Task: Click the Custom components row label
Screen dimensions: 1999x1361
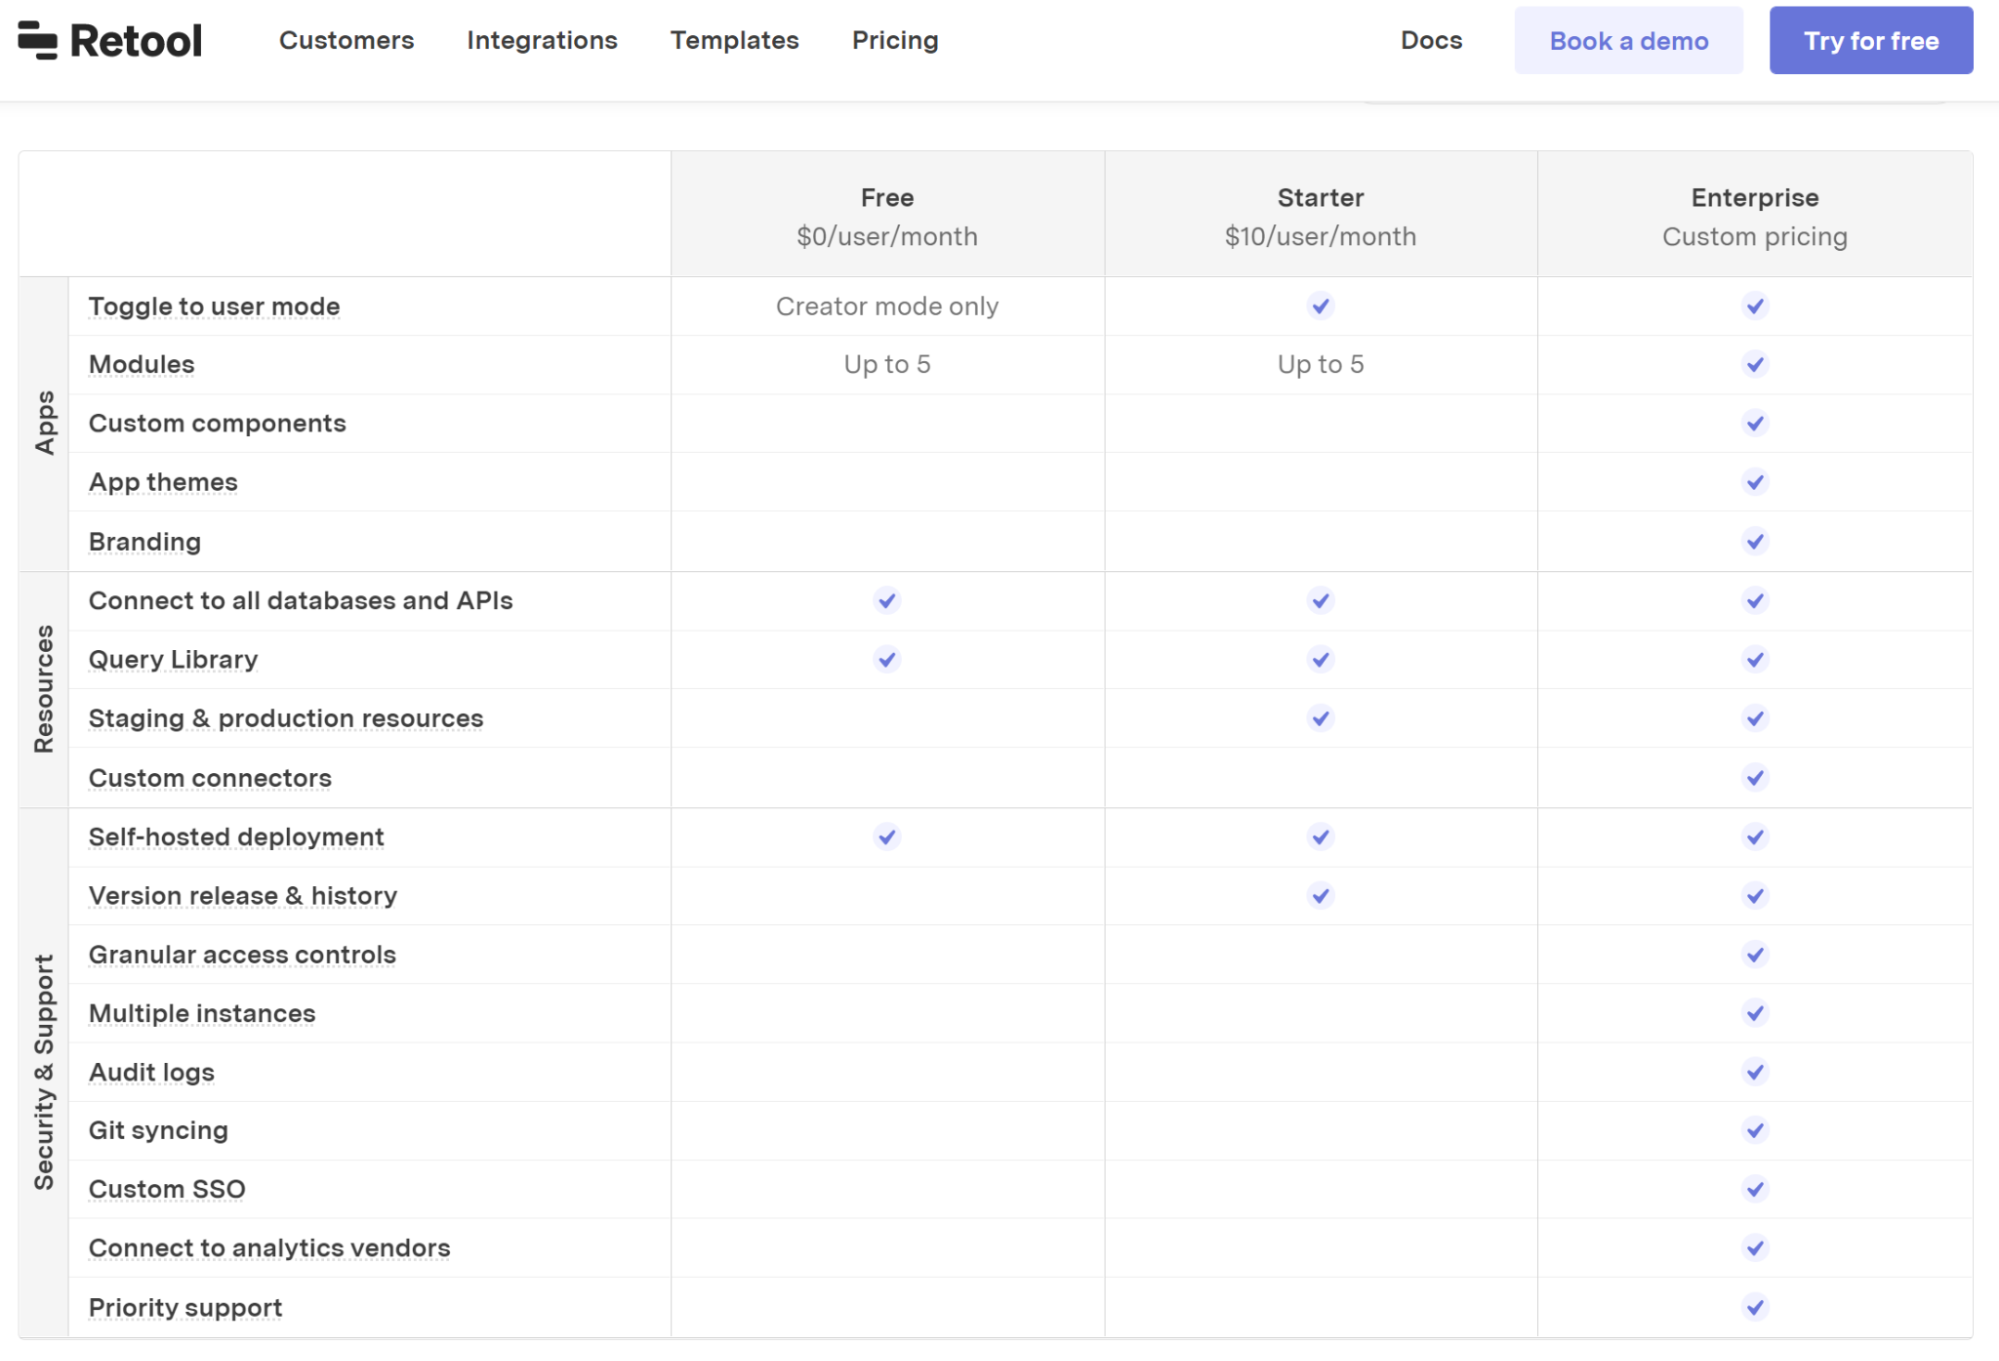Action: point(216,423)
